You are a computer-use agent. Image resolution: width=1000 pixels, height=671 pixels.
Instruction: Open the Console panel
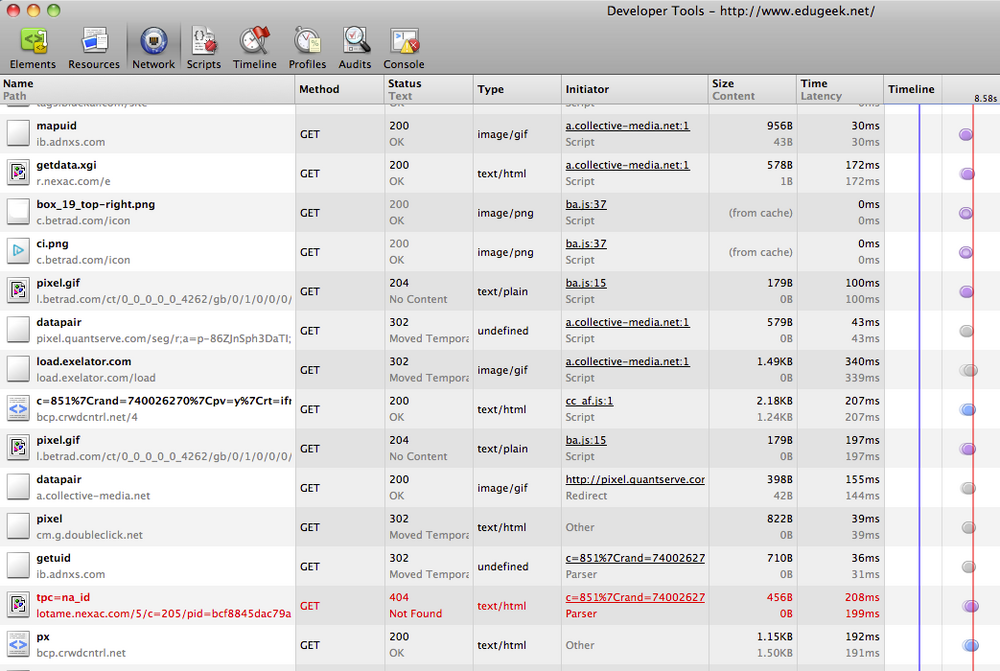pyautogui.click(x=404, y=48)
